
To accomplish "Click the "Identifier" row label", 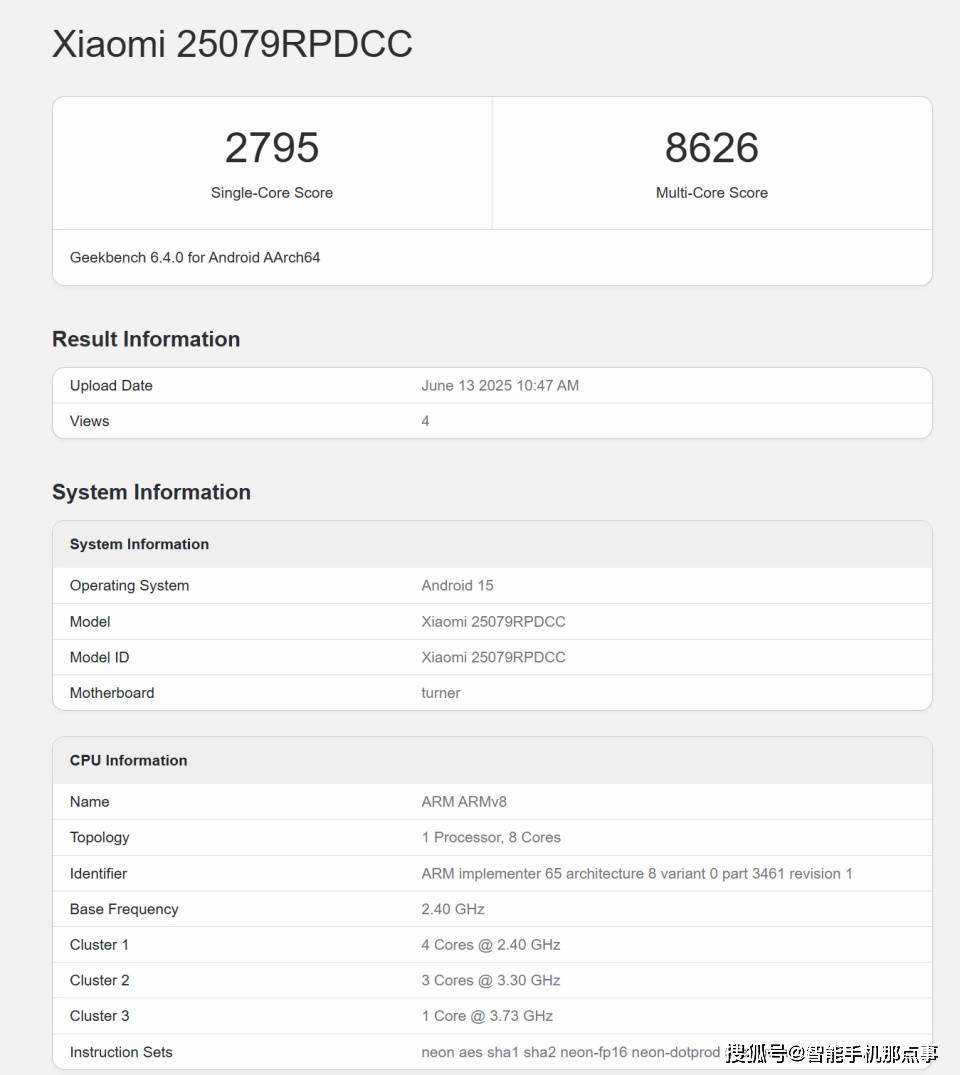I will 98,873.
